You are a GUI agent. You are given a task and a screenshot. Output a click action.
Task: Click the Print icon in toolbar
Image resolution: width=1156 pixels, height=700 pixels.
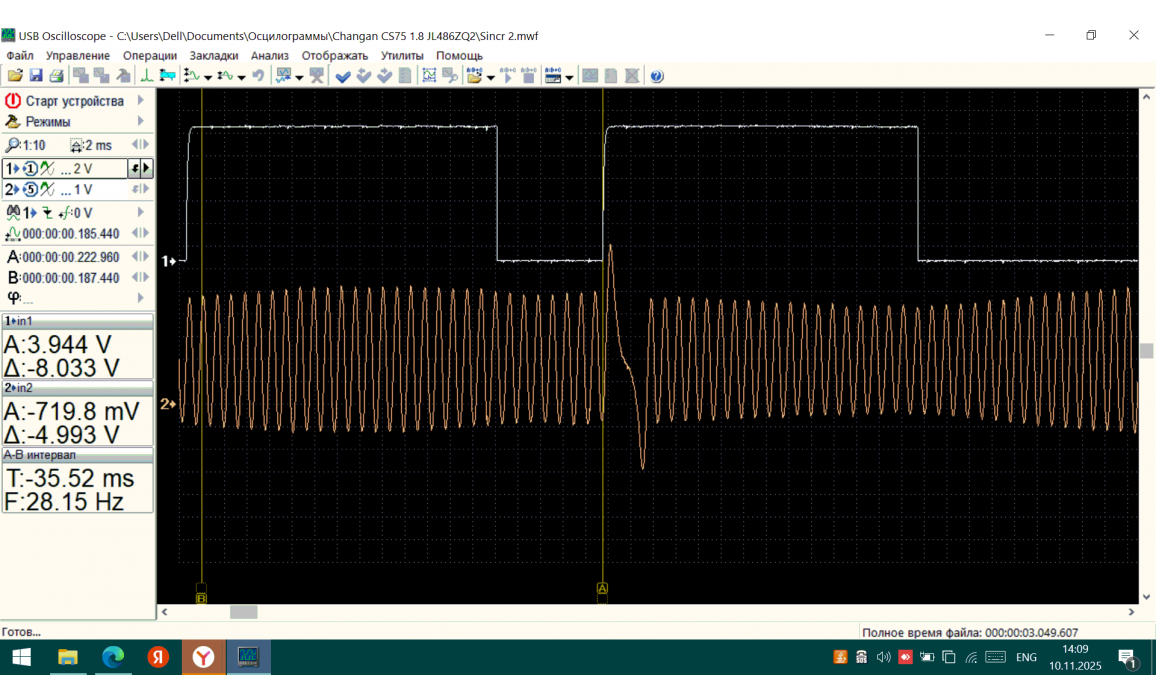(56, 76)
